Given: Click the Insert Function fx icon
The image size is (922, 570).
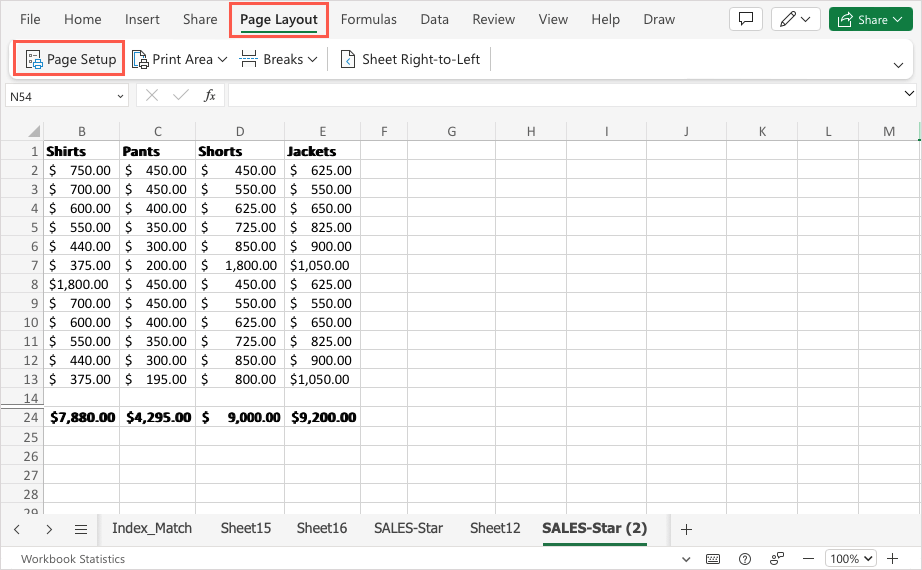Looking at the screenshot, I should (x=210, y=95).
